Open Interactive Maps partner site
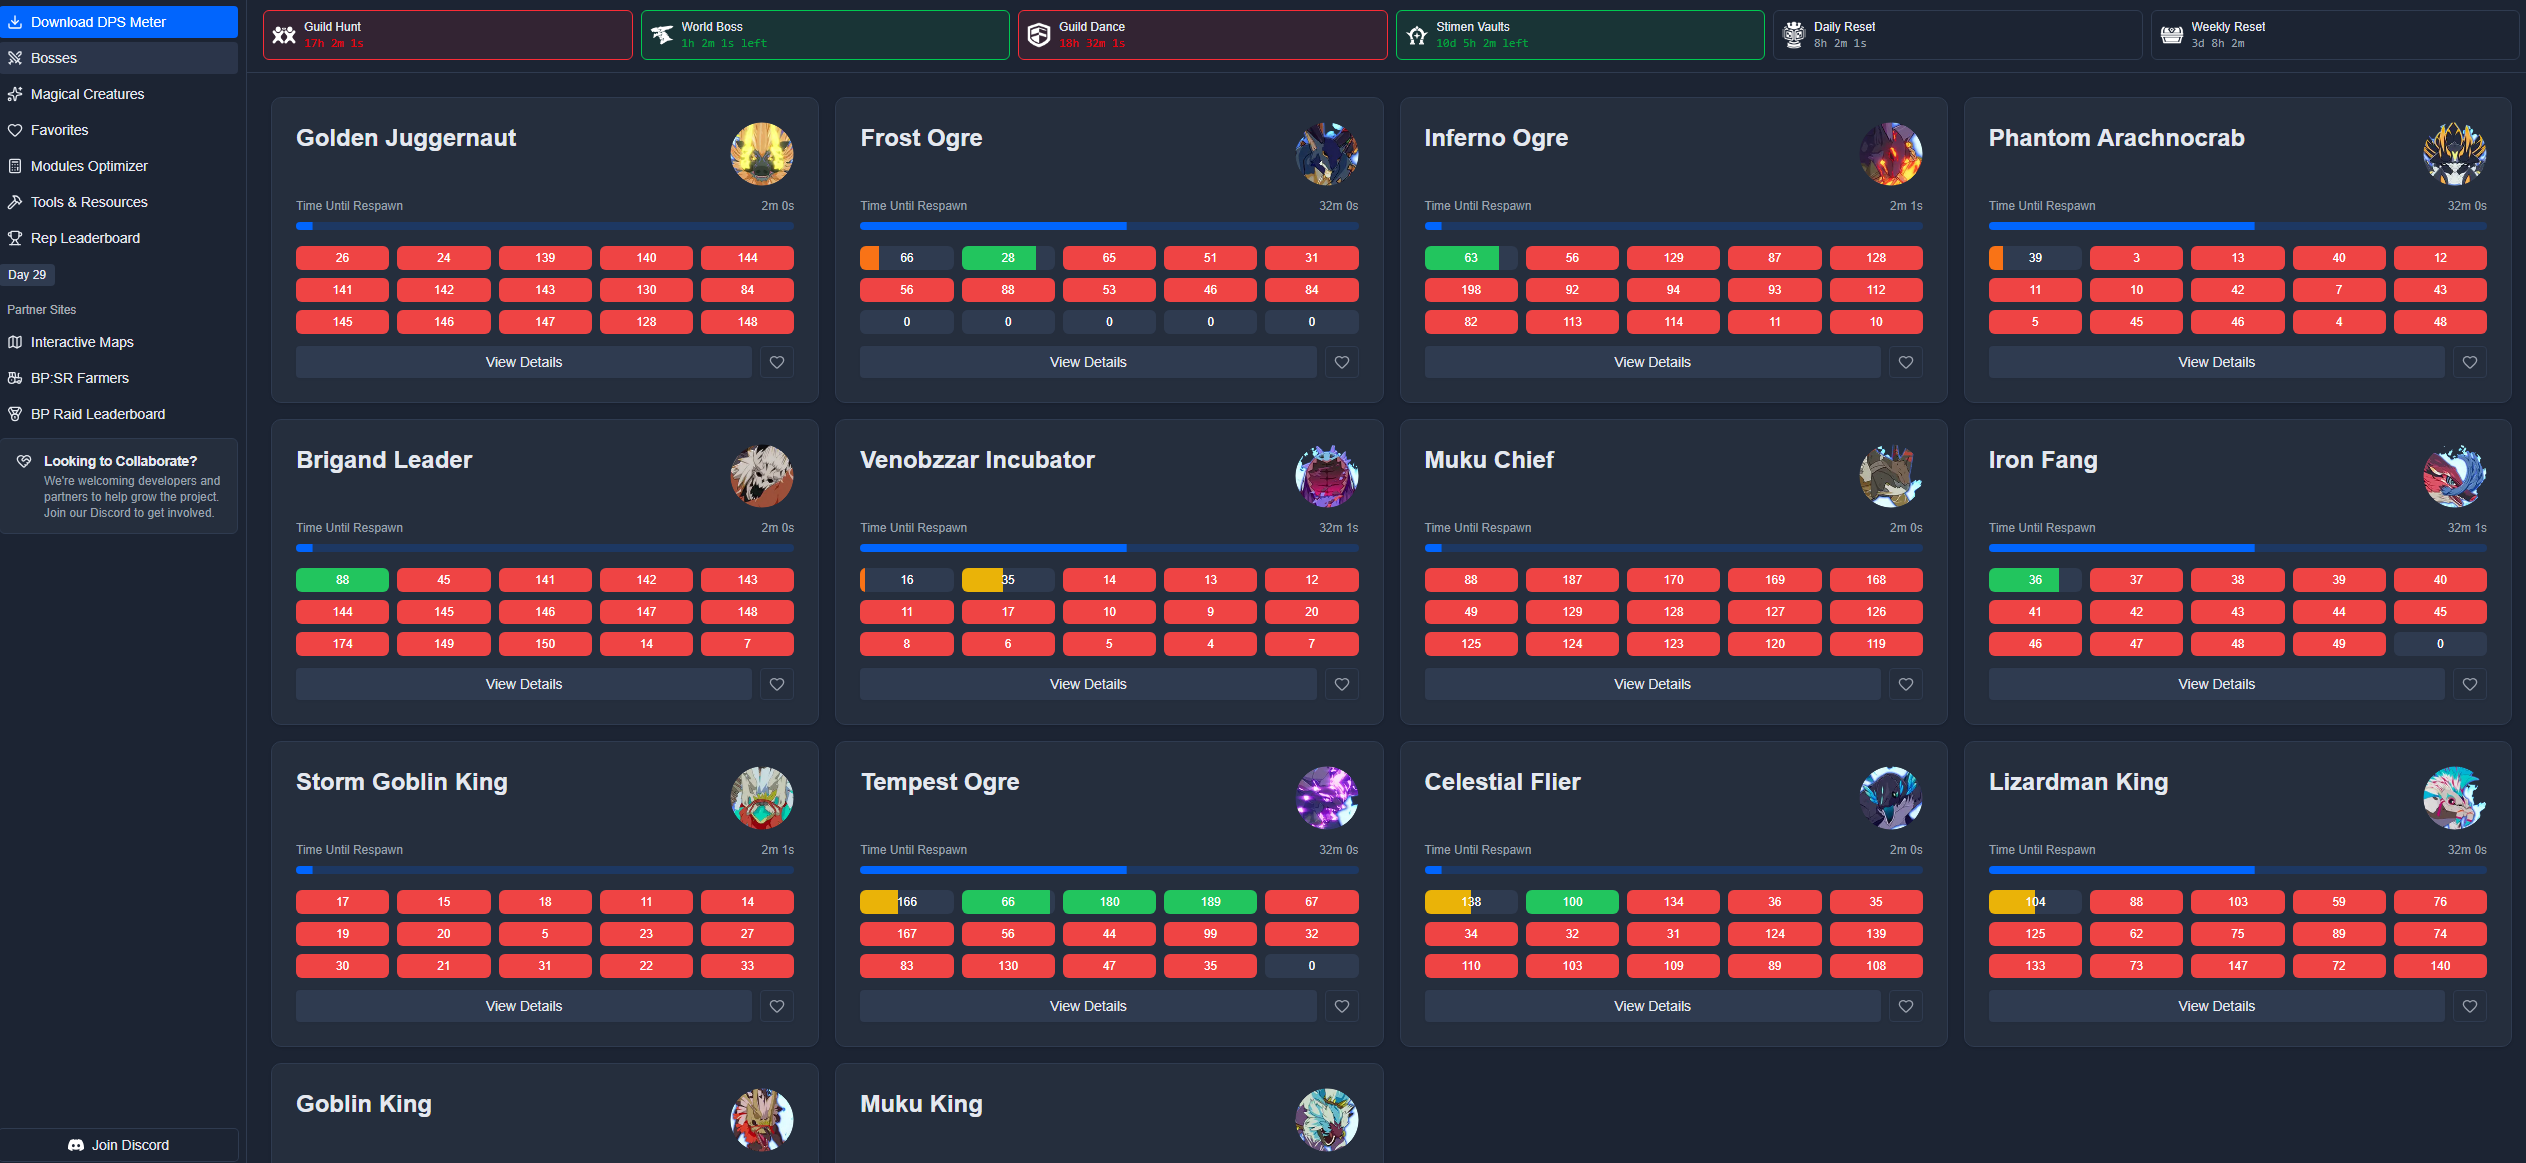 (x=82, y=342)
